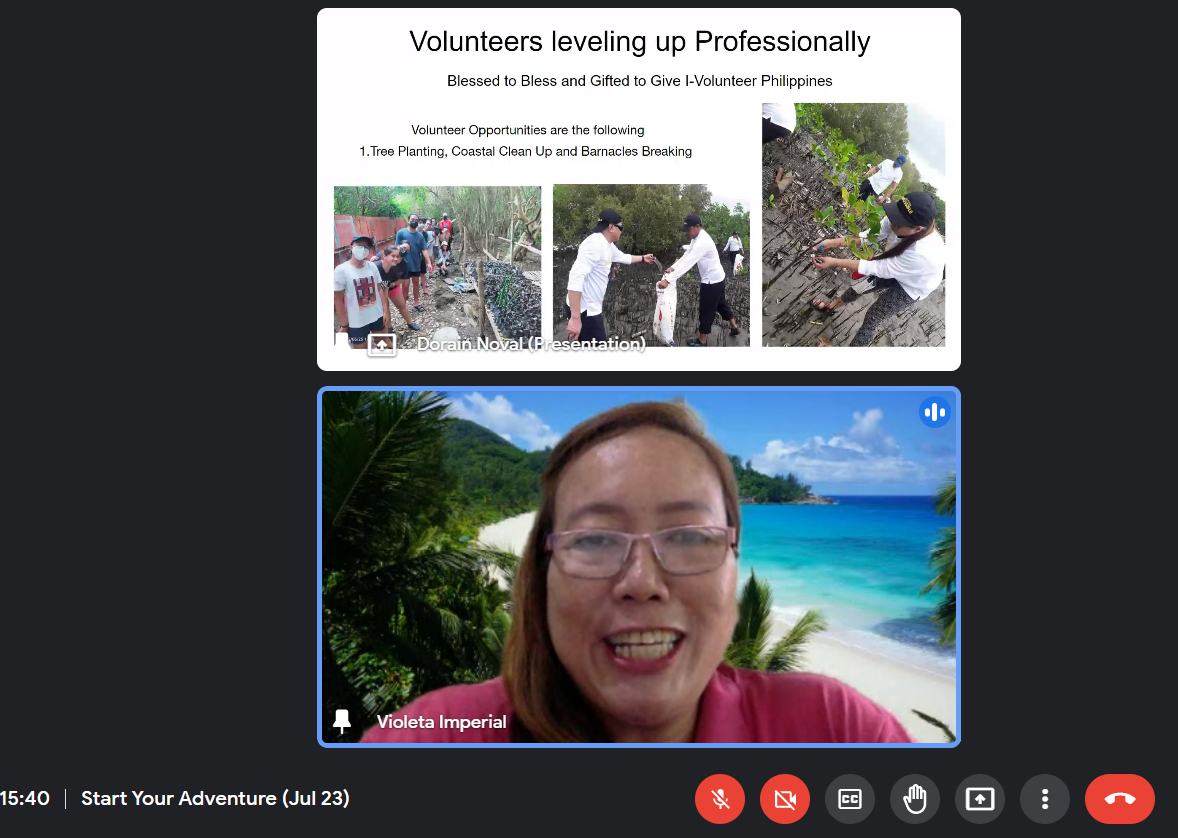
Task: Click the blue speaking audio indicator
Action: pos(934,412)
